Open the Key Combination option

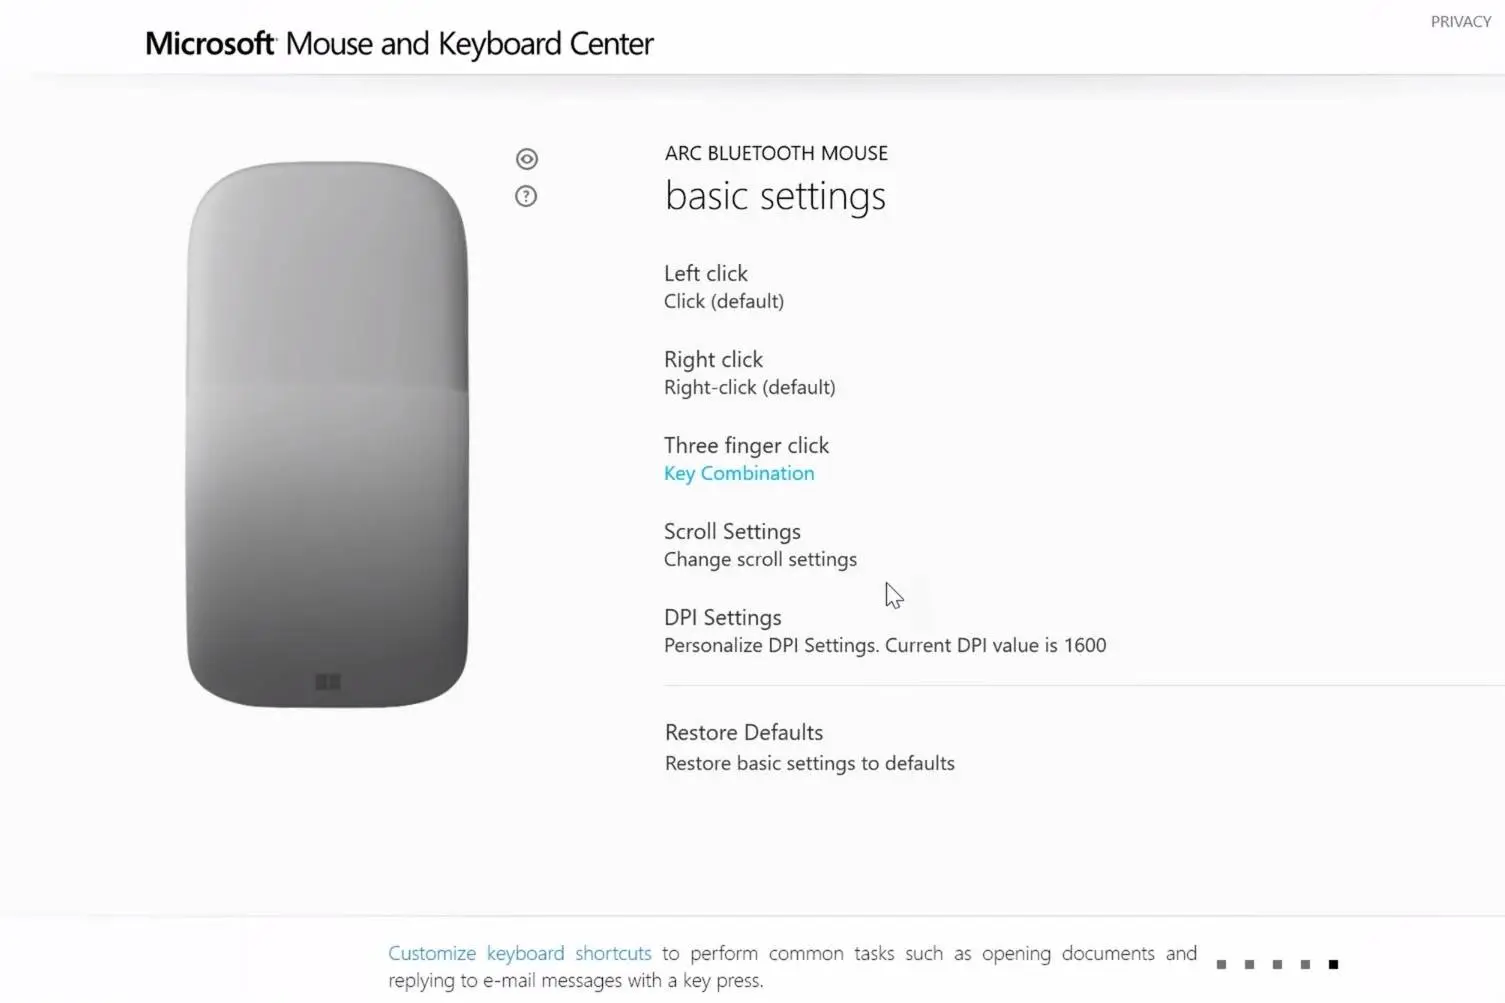coord(739,473)
